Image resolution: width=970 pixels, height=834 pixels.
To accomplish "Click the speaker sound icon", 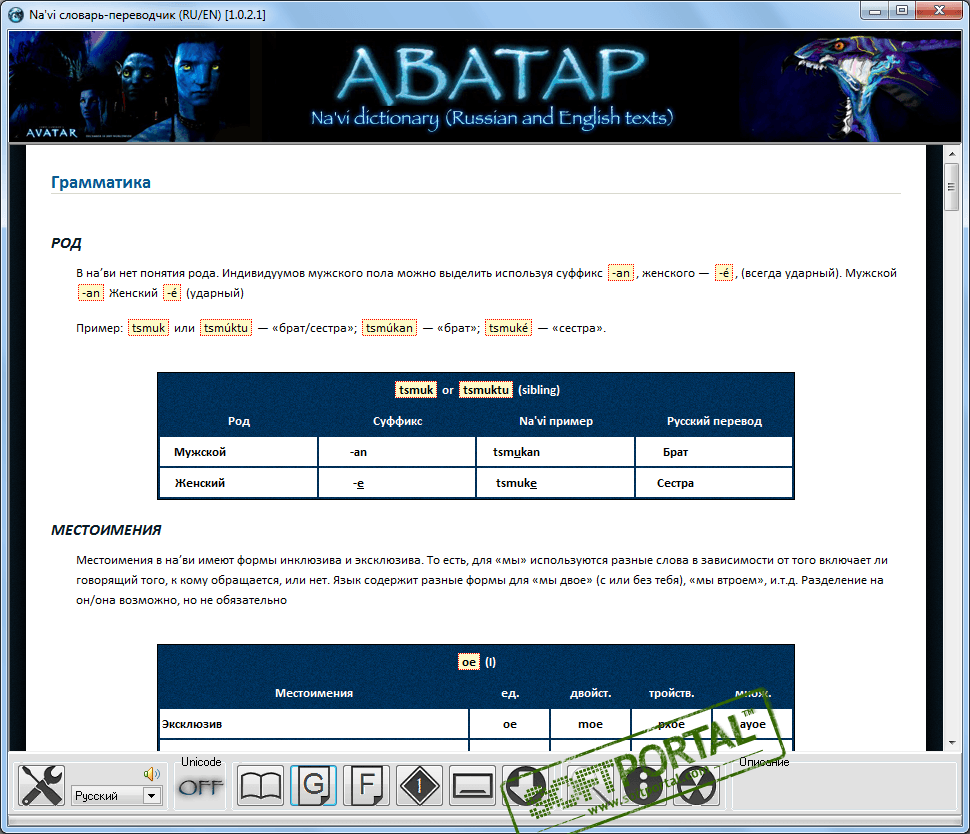I will click(x=152, y=773).
